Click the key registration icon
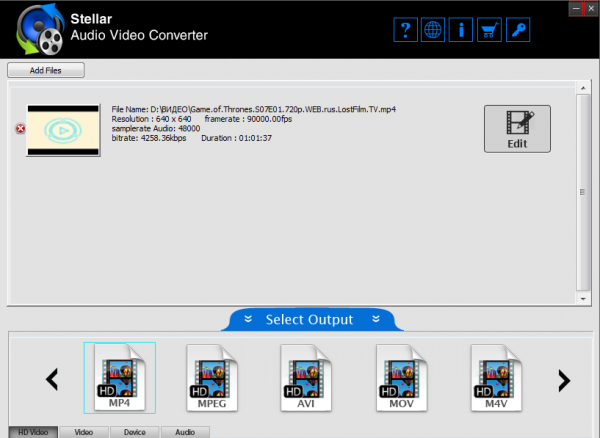Image resolution: width=600 pixels, height=438 pixels. (518, 29)
